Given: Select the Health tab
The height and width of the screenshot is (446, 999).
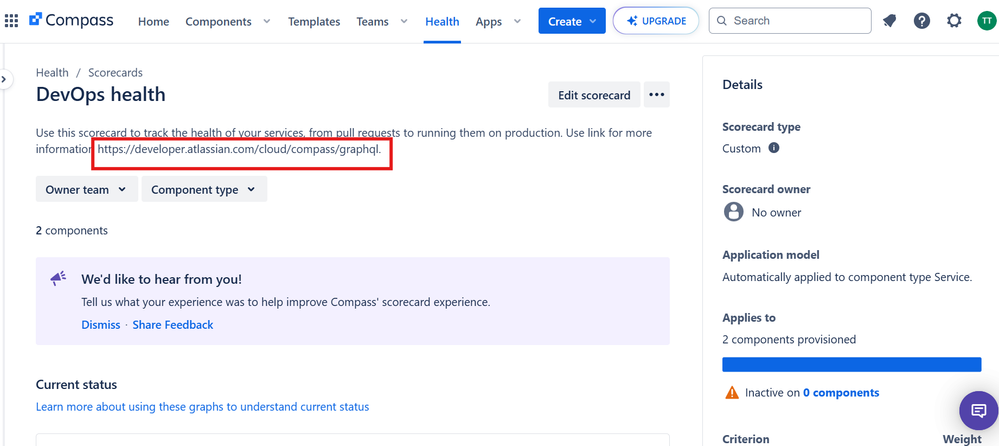Looking at the screenshot, I should (x=442, y=22).
